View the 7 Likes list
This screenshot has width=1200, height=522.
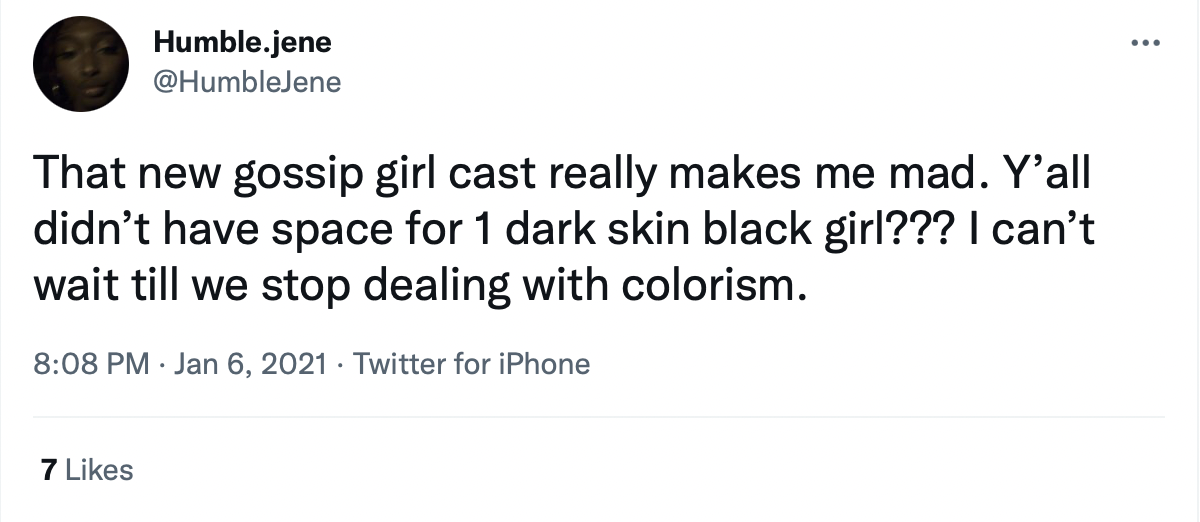tap(84, 469)
